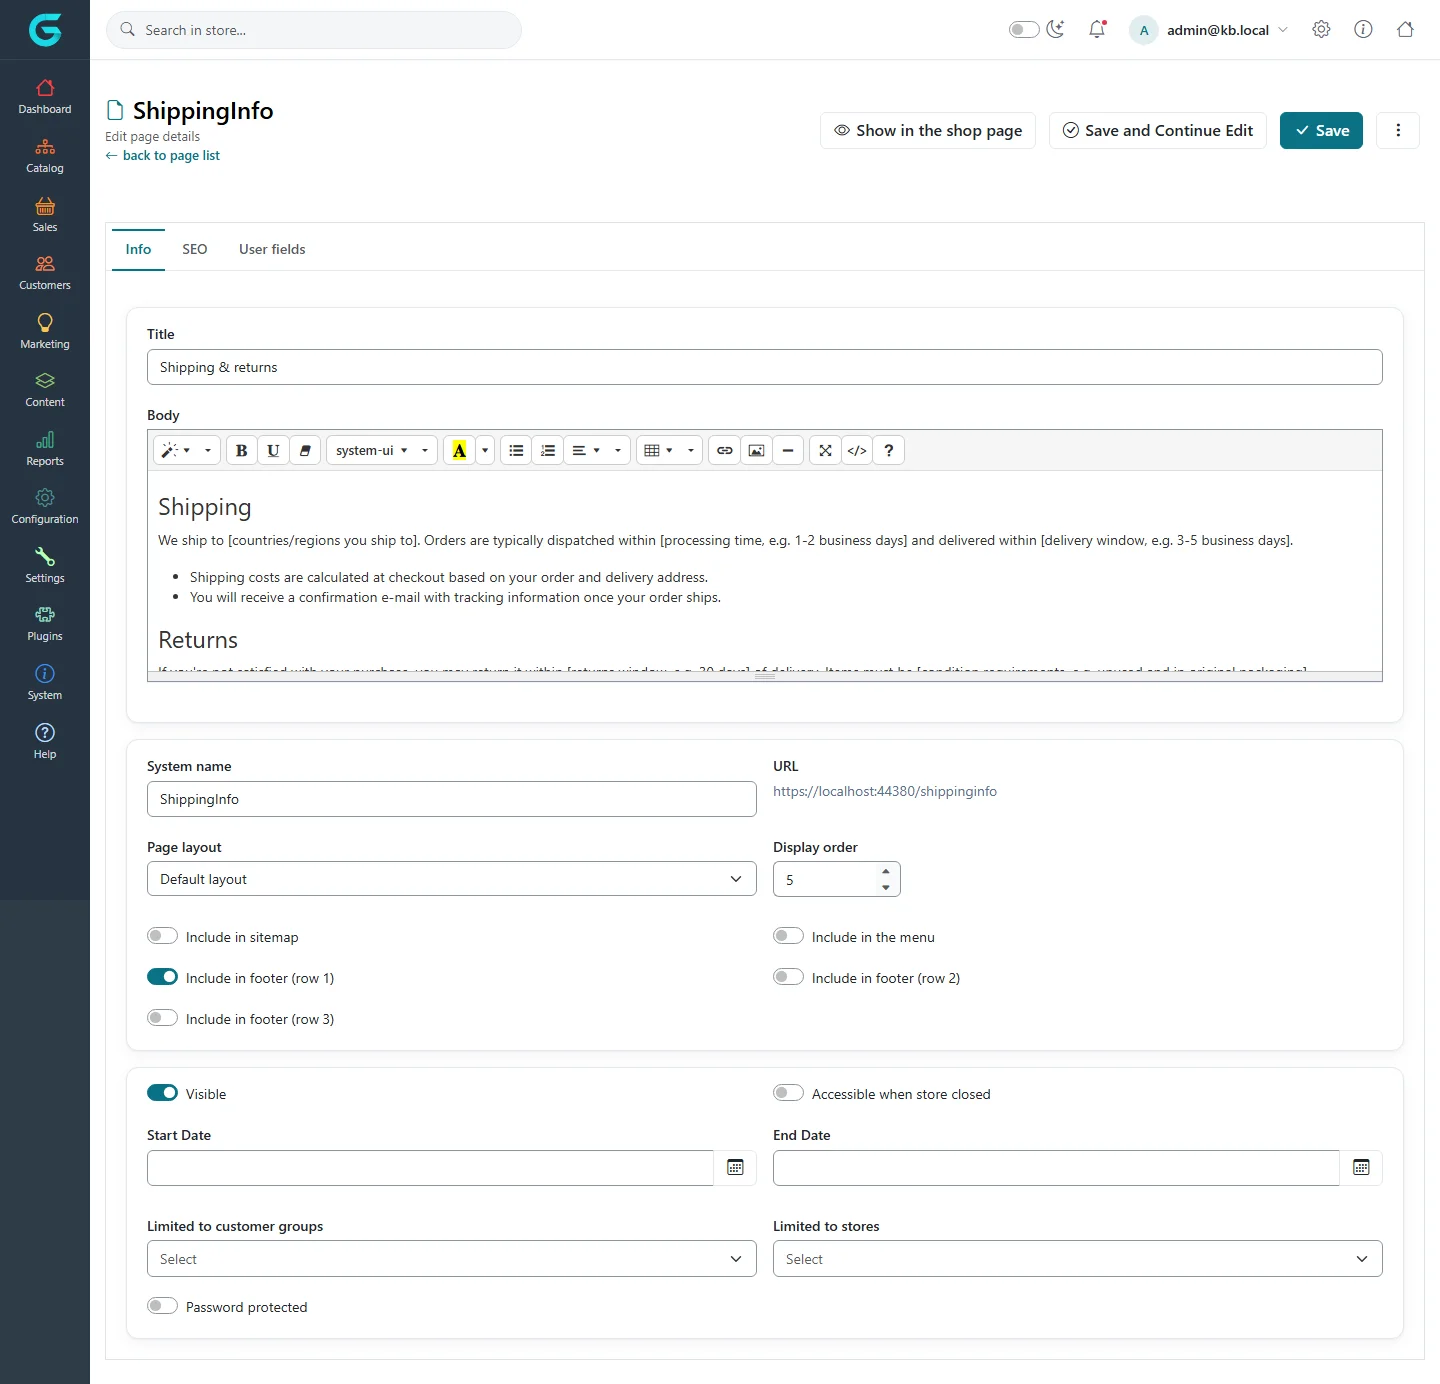Turn on Password protected

(162, 1306)
